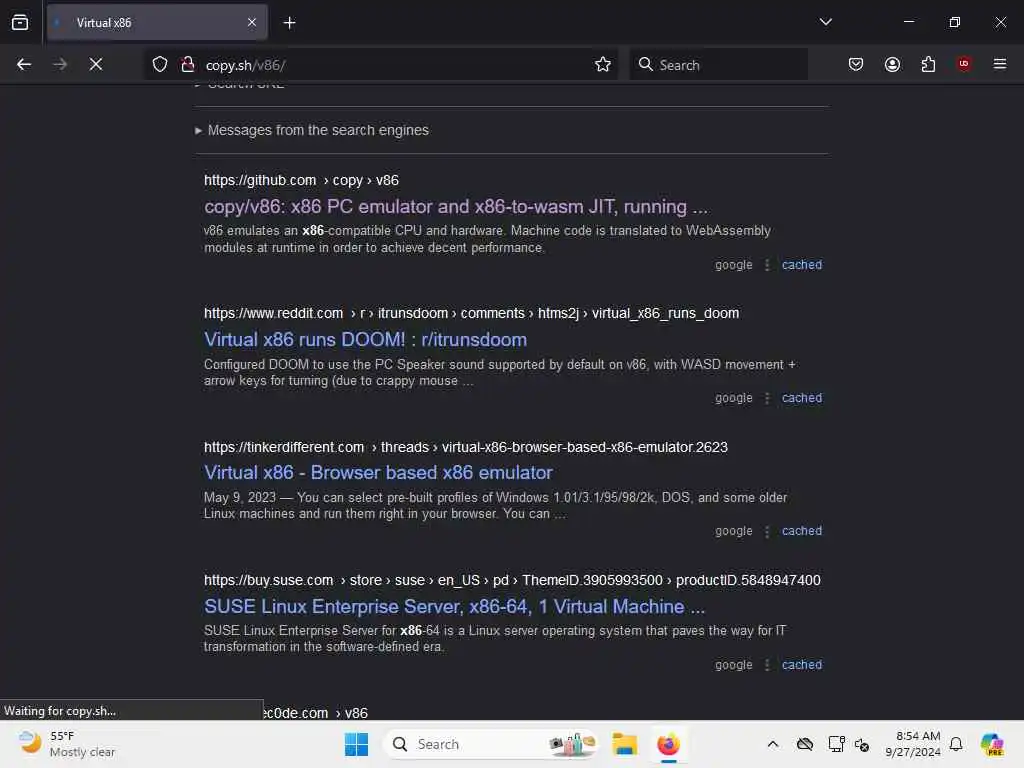Open the list all tabs chevron
The image size is (1024, 768).
click(x=825, y=22)
